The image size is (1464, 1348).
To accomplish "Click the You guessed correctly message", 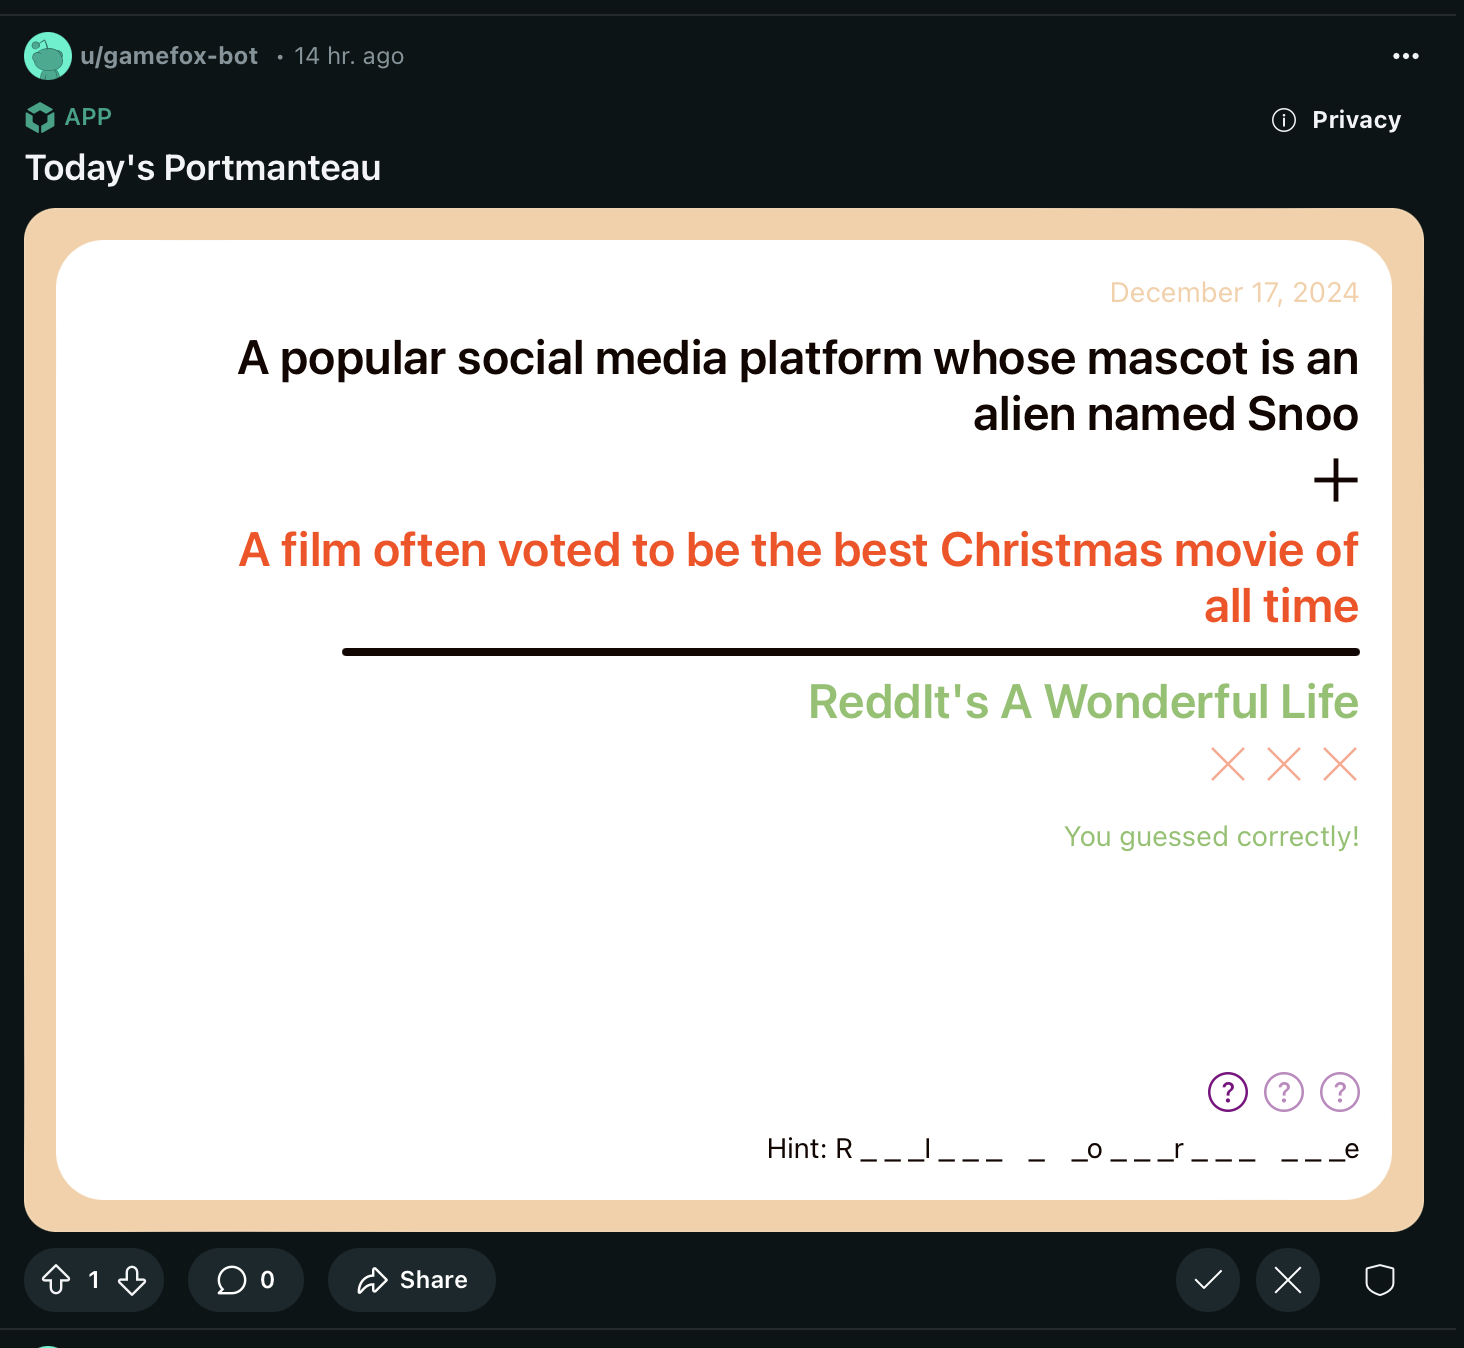I will pos(1212,836).
